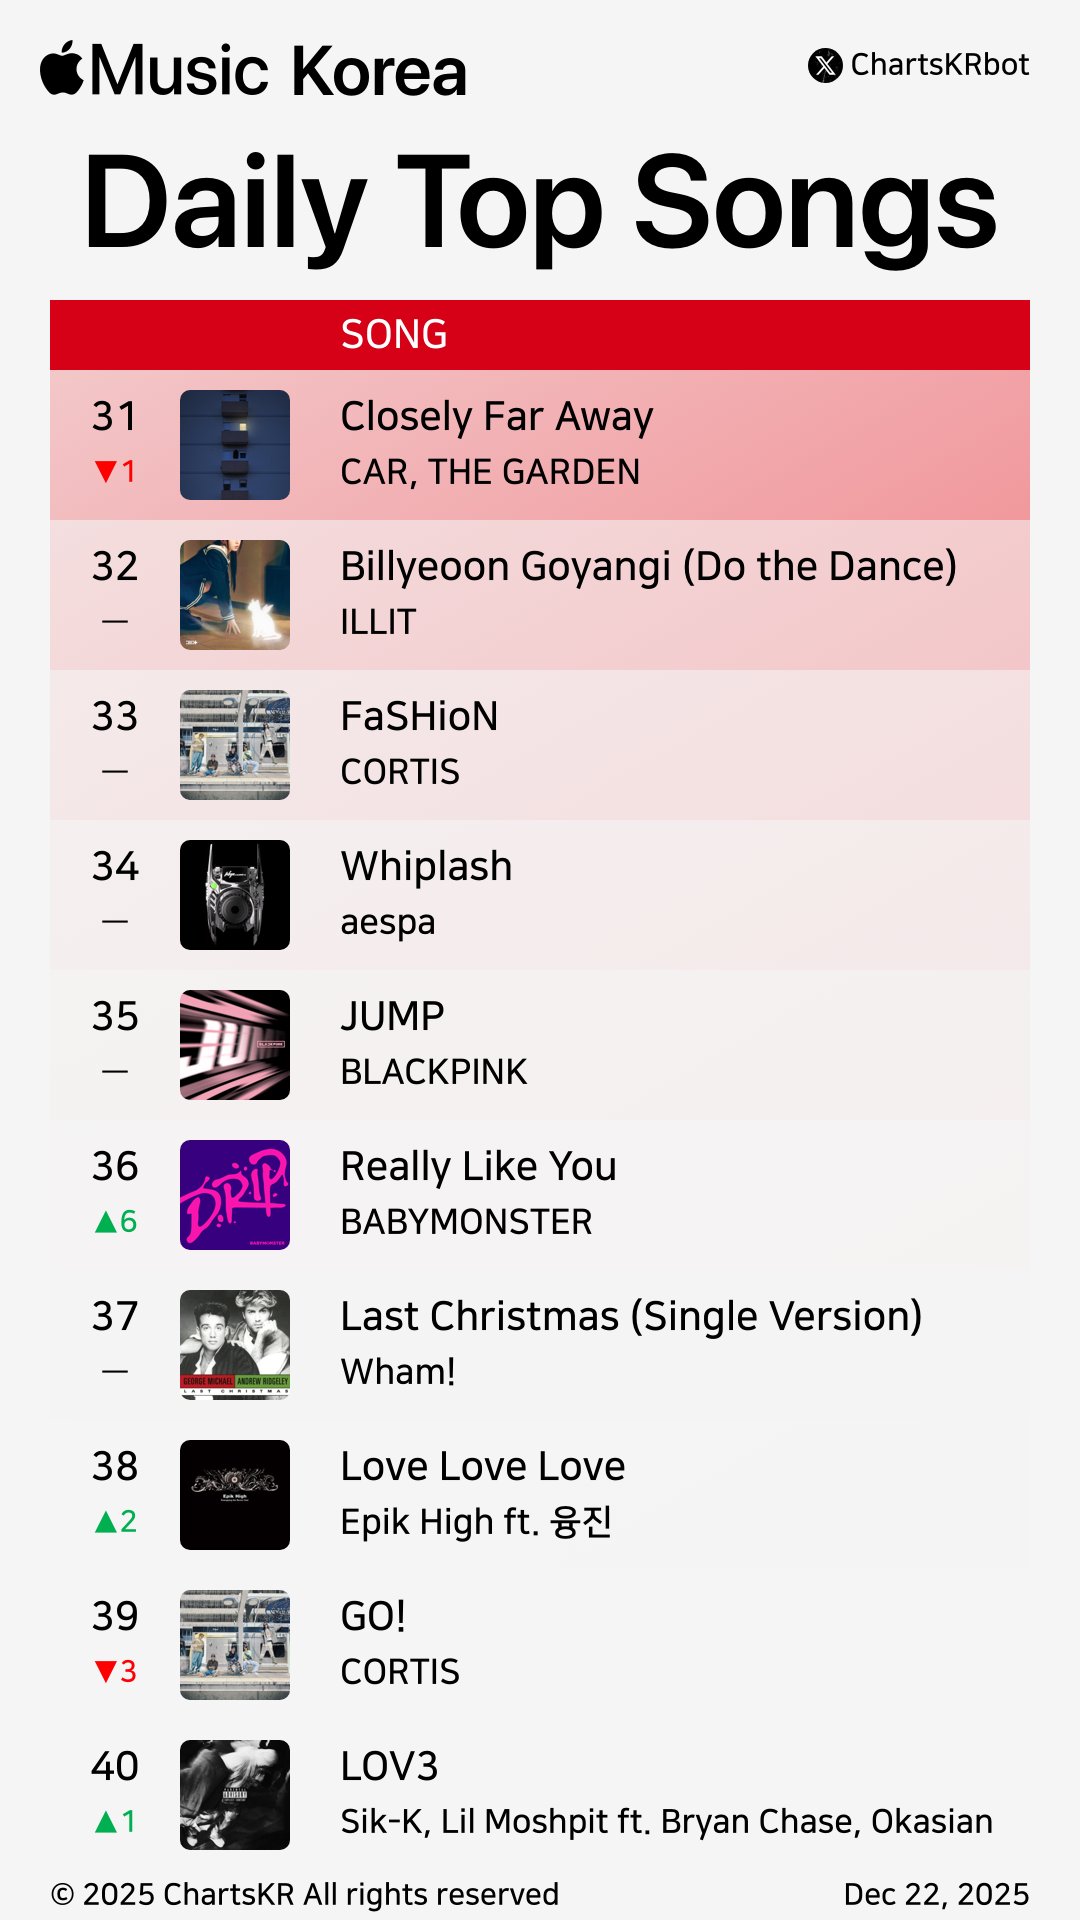The width and height of the screenshot is (1080, 1920).
Task: Click the BLACKPINK artist name
Action: tap(433, 1072)
